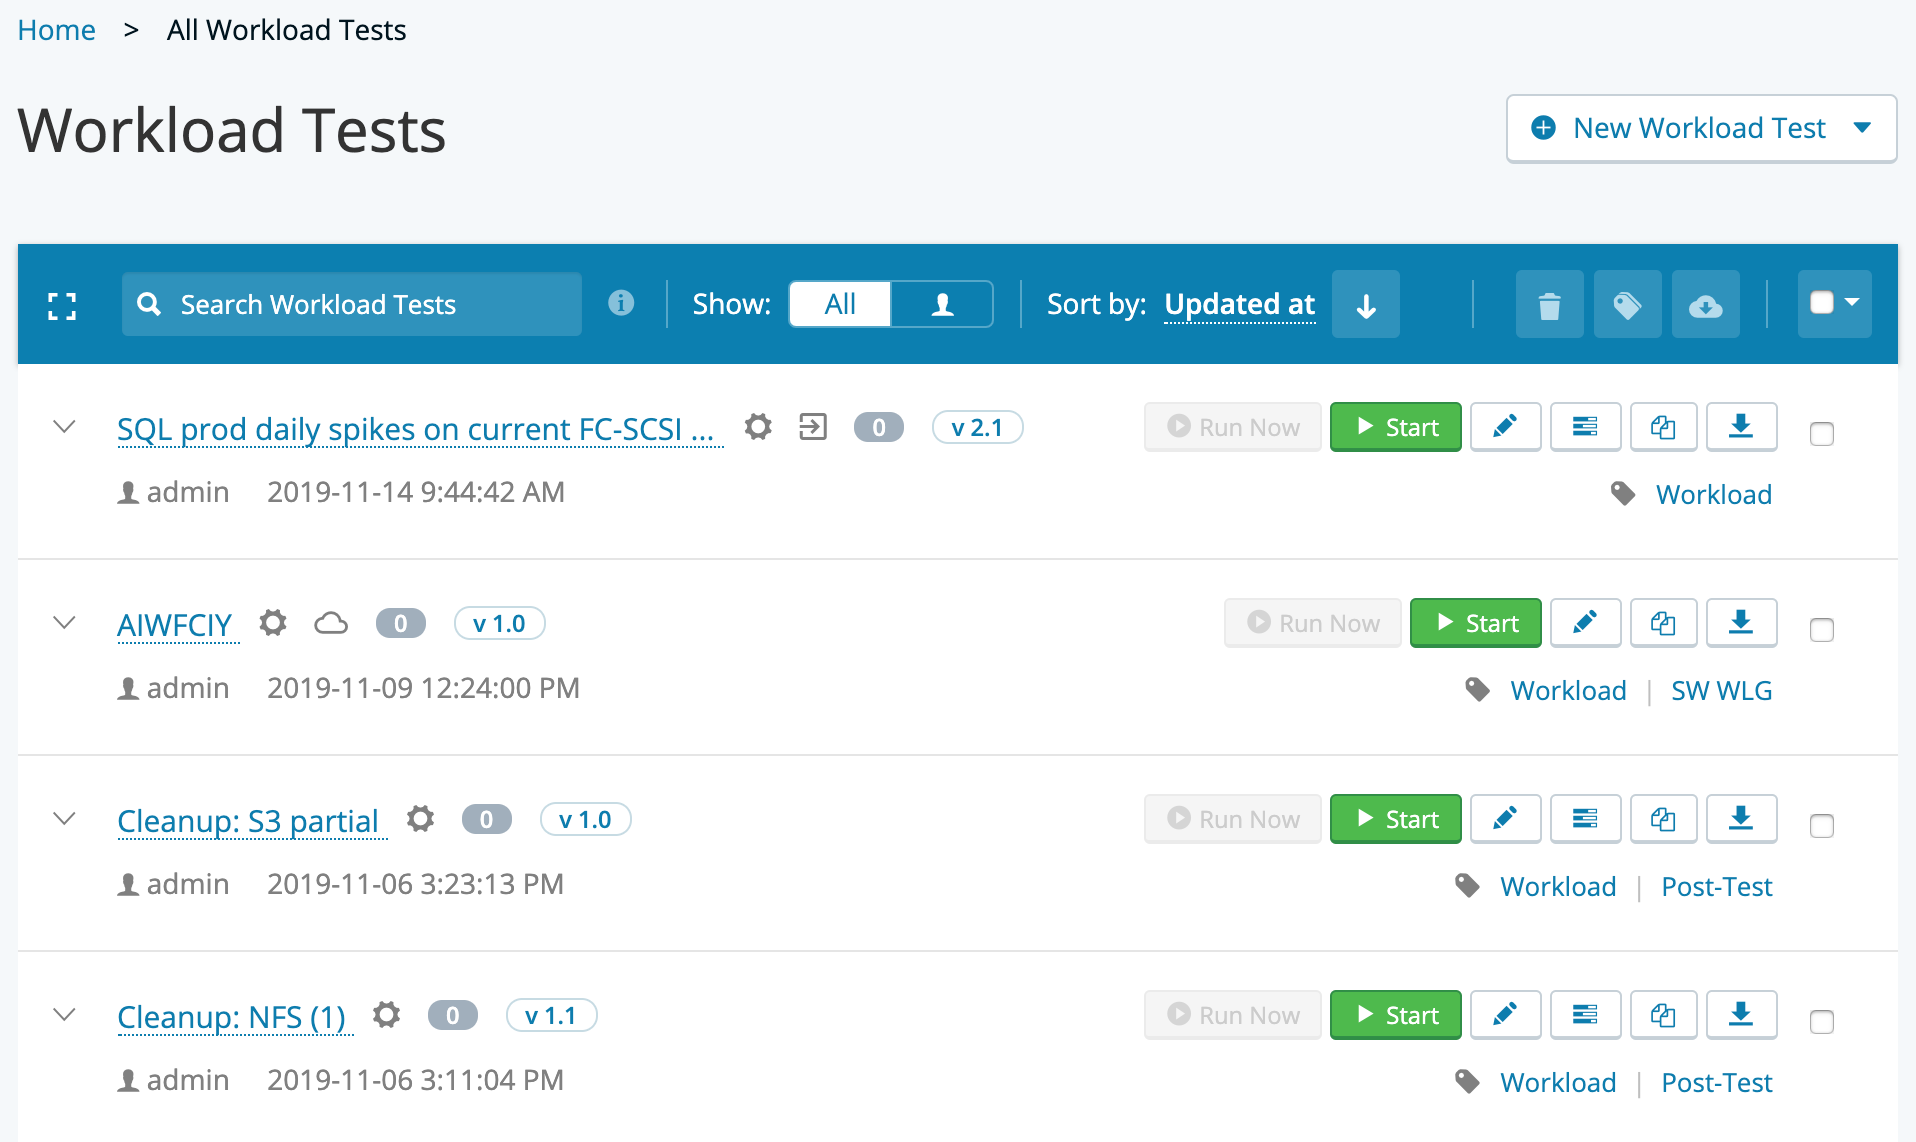Check the AIWFCIY row checkbox
Viewport: 1916px width, 1142px height.
(x=1822, y=629)
